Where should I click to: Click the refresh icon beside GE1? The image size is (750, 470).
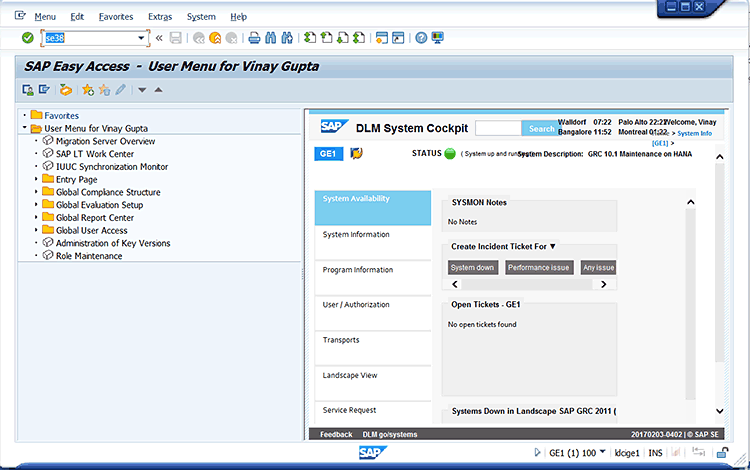pyautogui.click(x=356, y=153)
